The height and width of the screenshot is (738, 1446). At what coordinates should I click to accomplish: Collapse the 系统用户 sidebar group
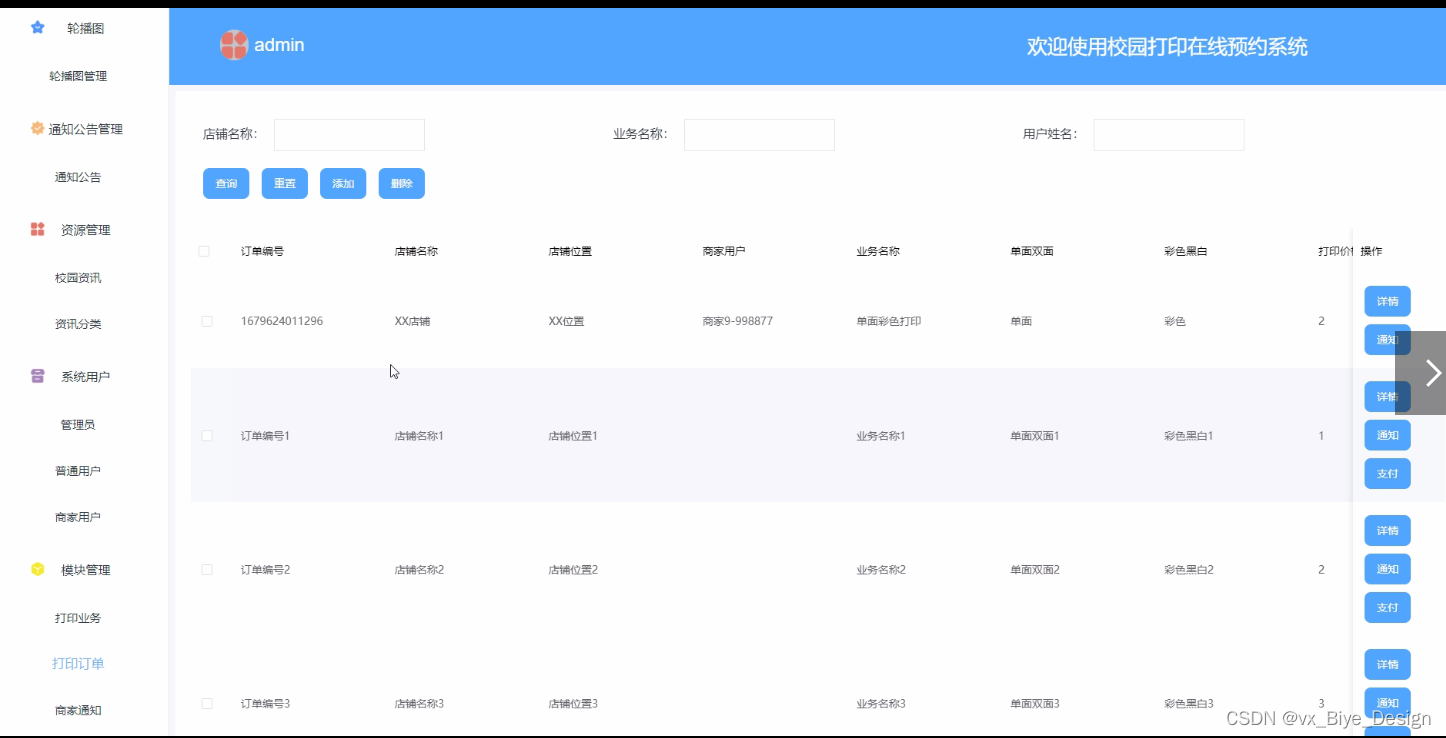coord(84,376)
